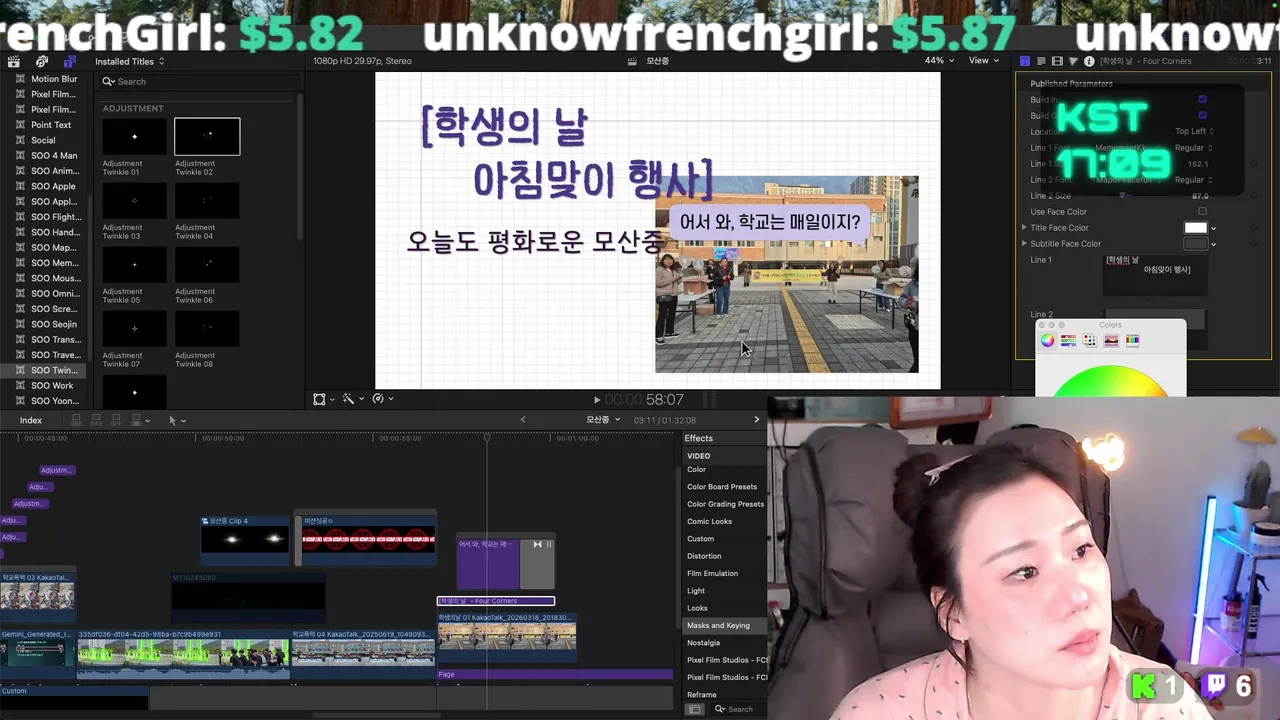The height and width of the screenshot is (720, 1280).
Task: Select the Social title category
Action: coord(43,140)
